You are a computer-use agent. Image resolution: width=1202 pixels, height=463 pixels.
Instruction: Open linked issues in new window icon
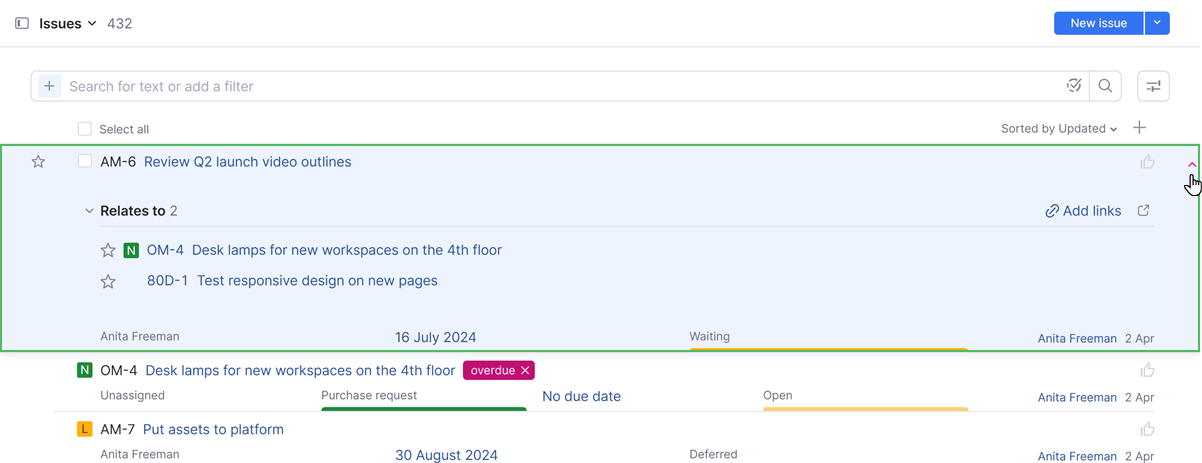point(1144,211)
